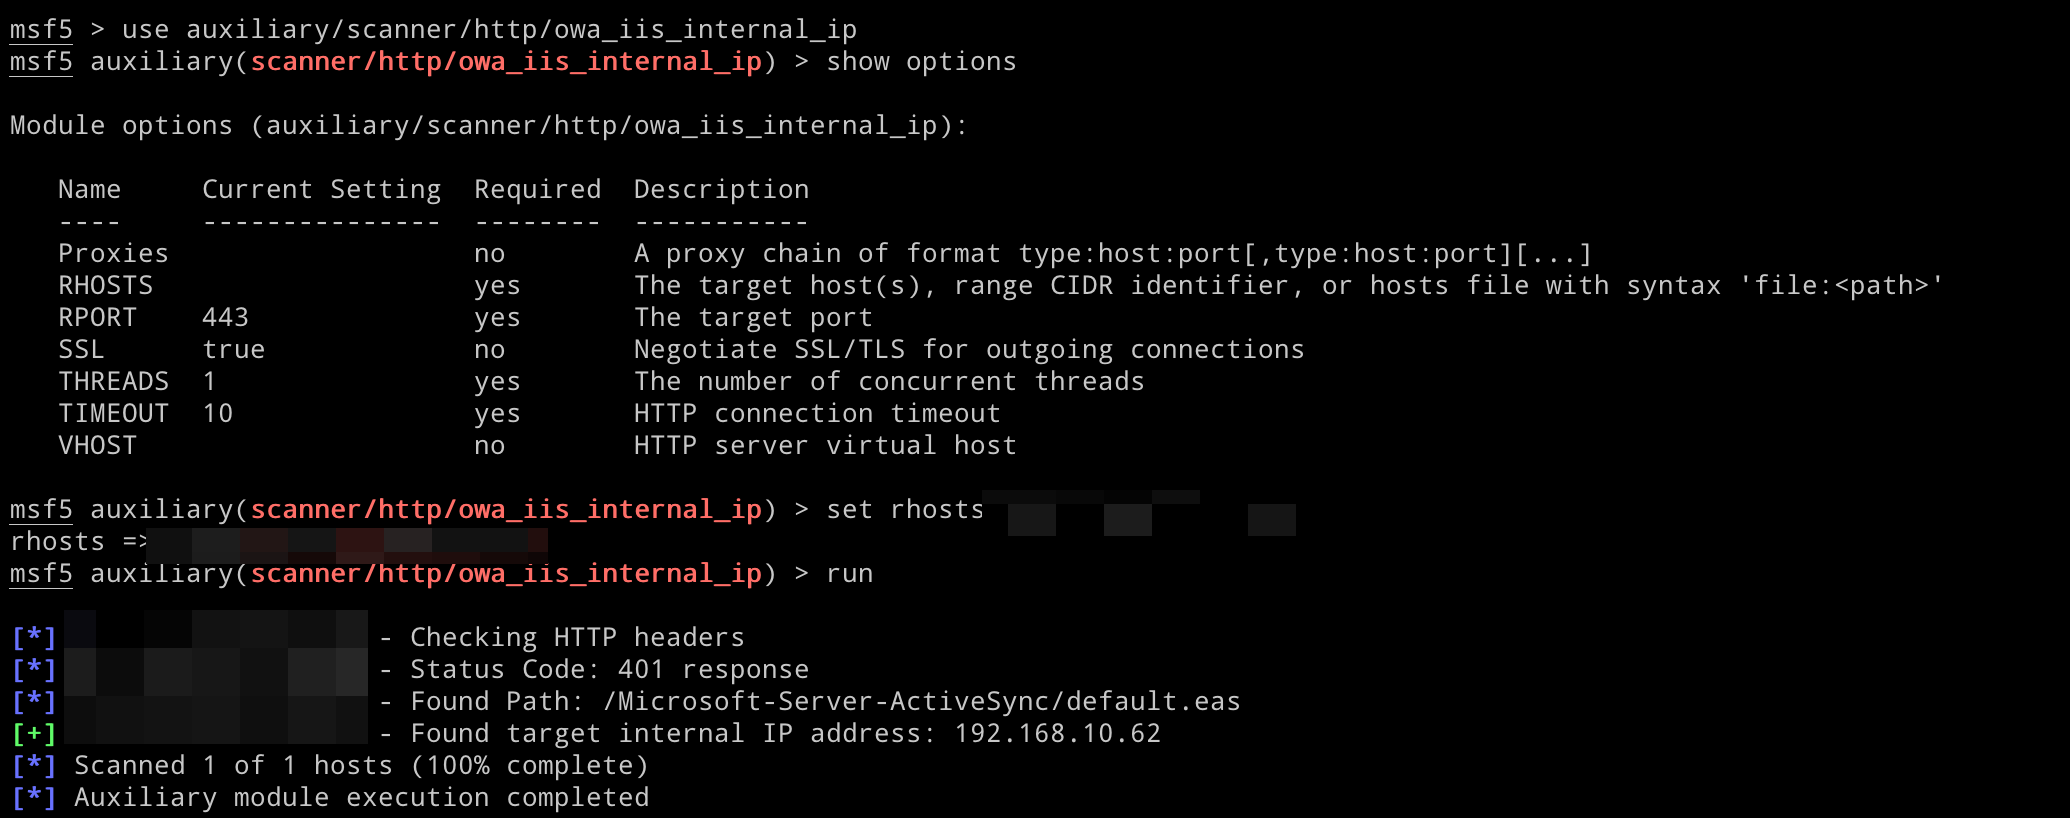2070x818 pixels.
Task: Click the "show options" command text
Action: click(920, 62)
